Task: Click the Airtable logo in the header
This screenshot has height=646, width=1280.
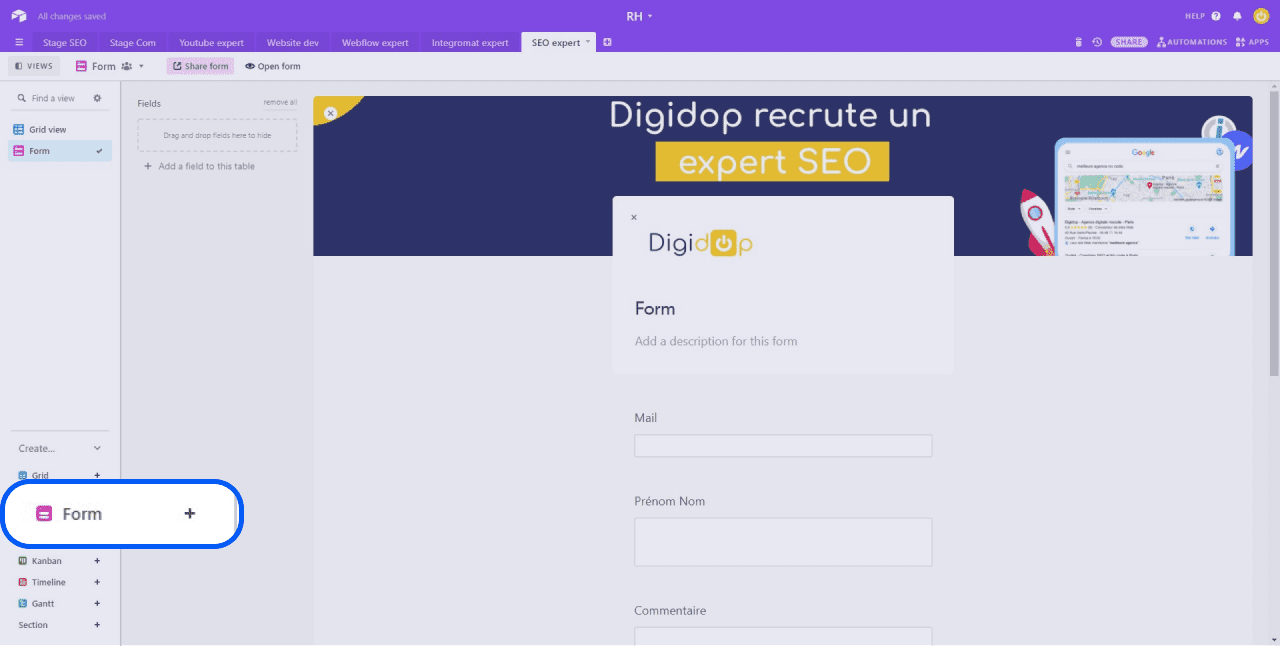Action: click(x=18, y=16)
